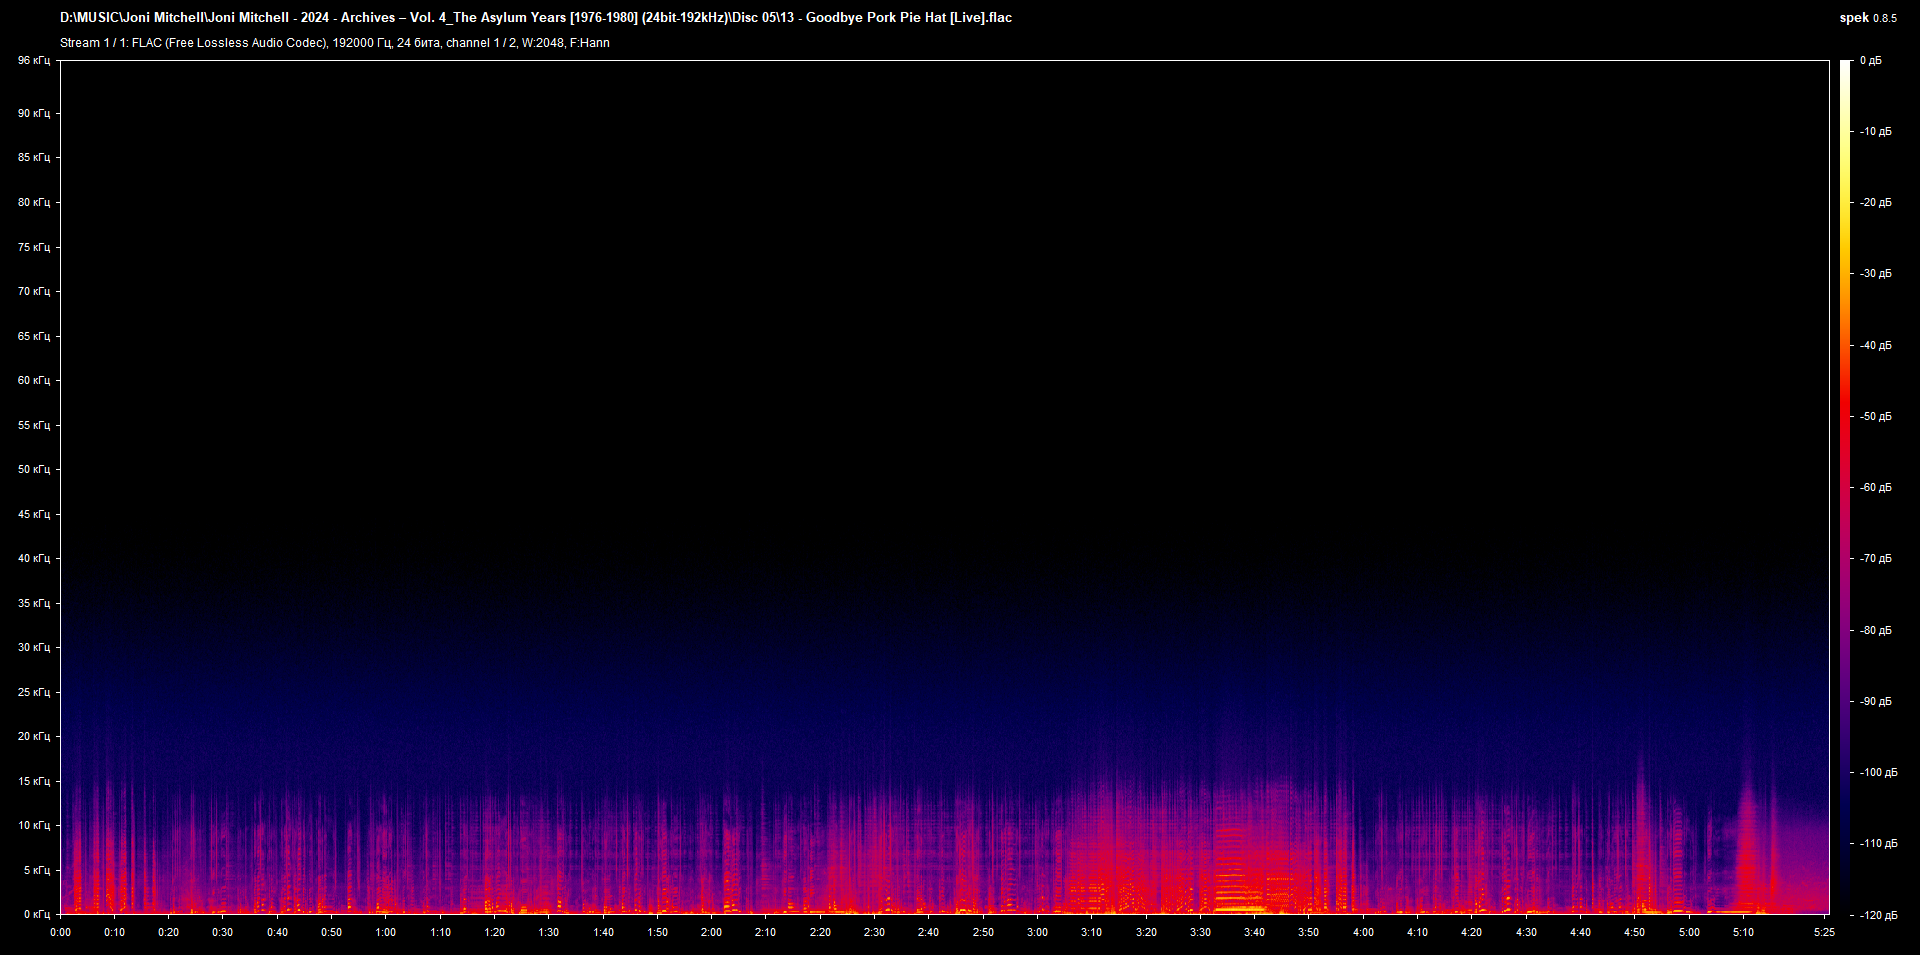The width and height of the screenshot is (1920, 955).
Task: Click the spek 0.8.5 version label
Action: pos(1866,17)
